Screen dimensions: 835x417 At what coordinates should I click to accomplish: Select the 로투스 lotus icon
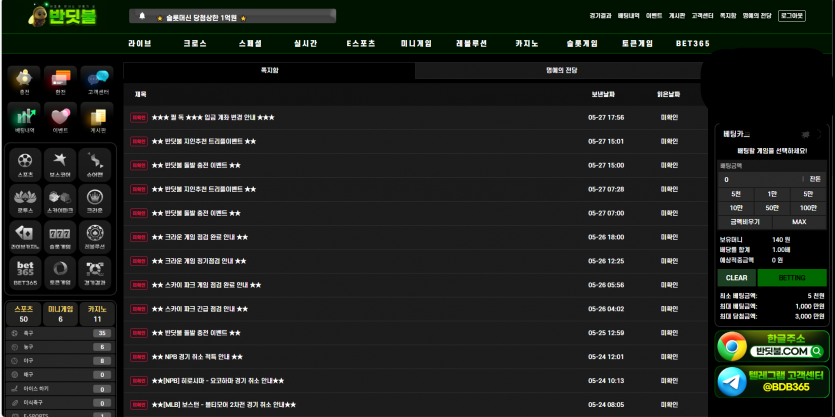(25, 200)
